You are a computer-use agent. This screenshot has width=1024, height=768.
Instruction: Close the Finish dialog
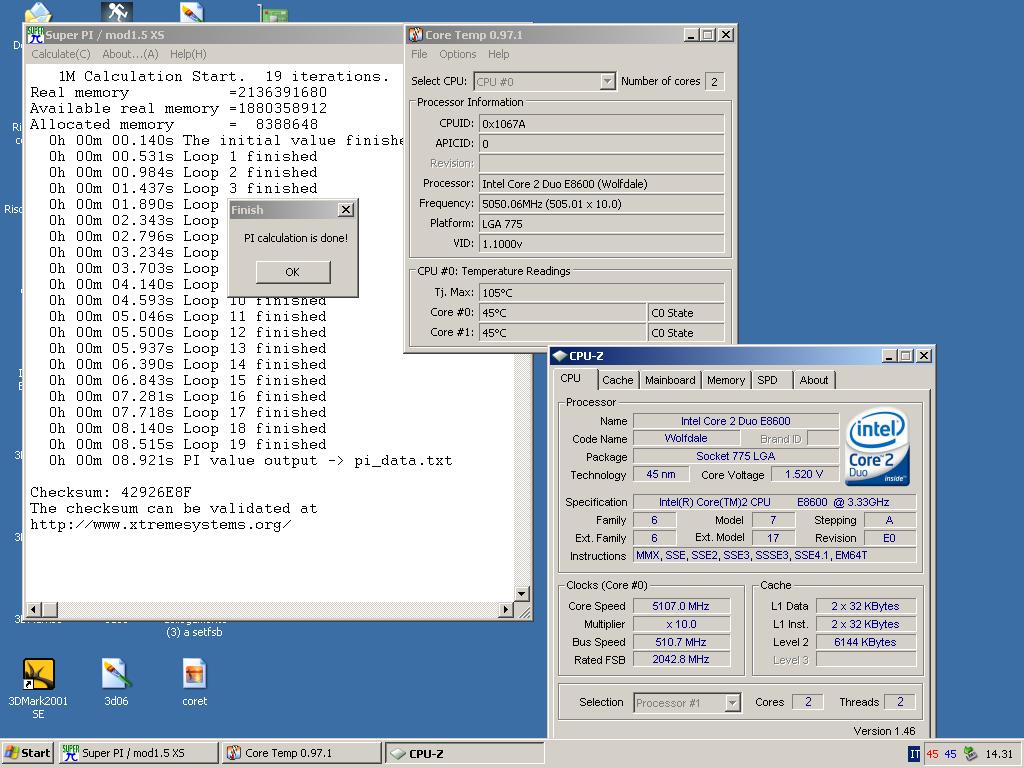coord(346,210)
